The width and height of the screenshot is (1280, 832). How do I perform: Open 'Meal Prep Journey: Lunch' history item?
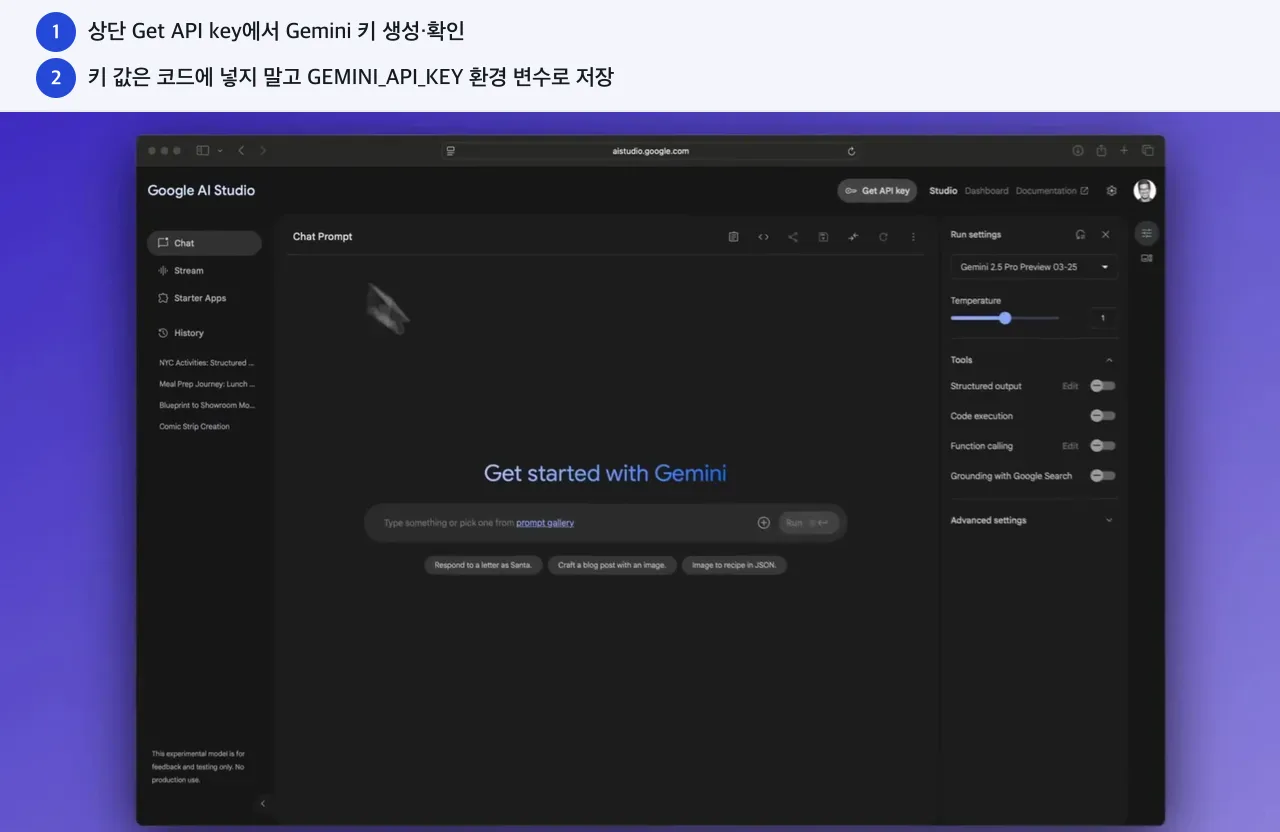207,384
